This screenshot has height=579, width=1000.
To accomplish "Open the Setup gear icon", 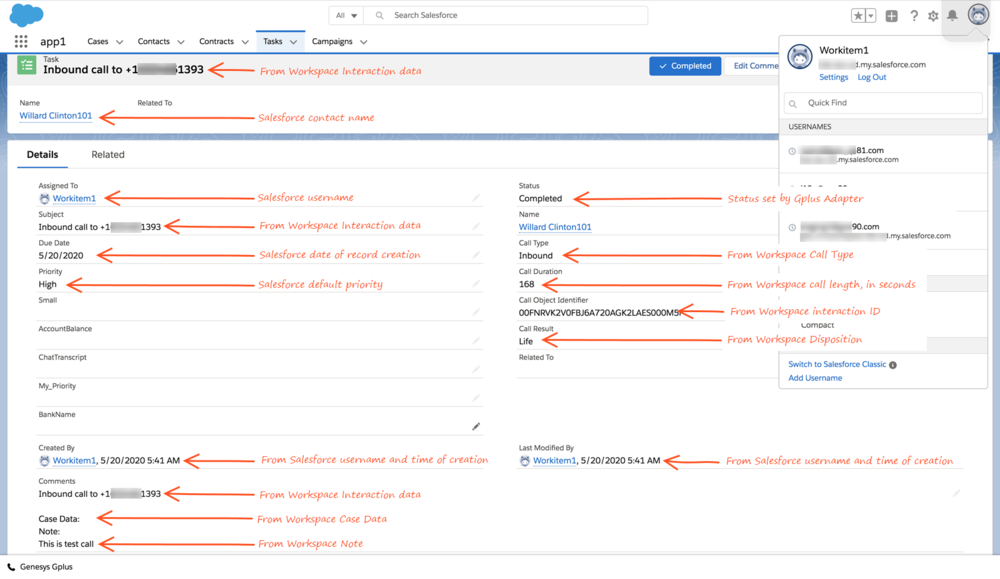I will pos(934,15).
